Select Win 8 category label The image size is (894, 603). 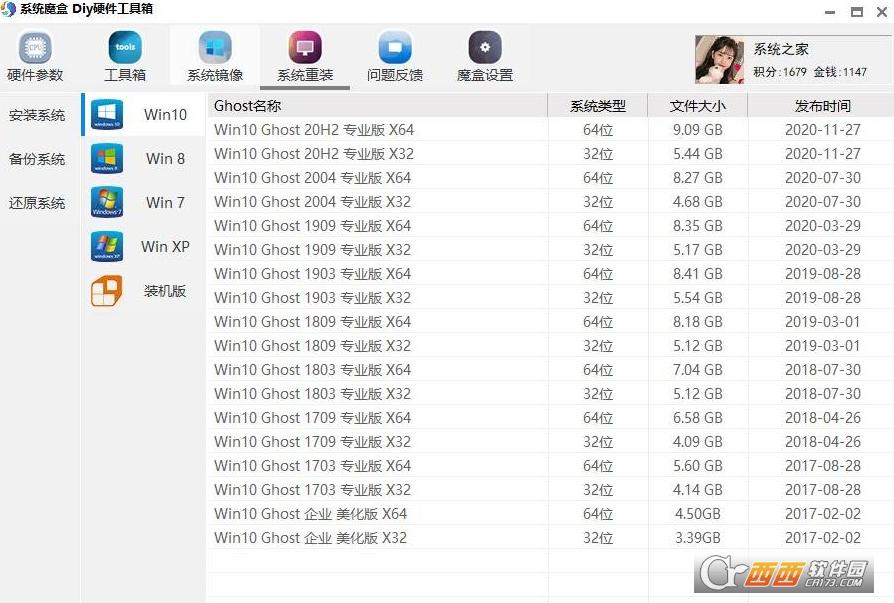165,158
